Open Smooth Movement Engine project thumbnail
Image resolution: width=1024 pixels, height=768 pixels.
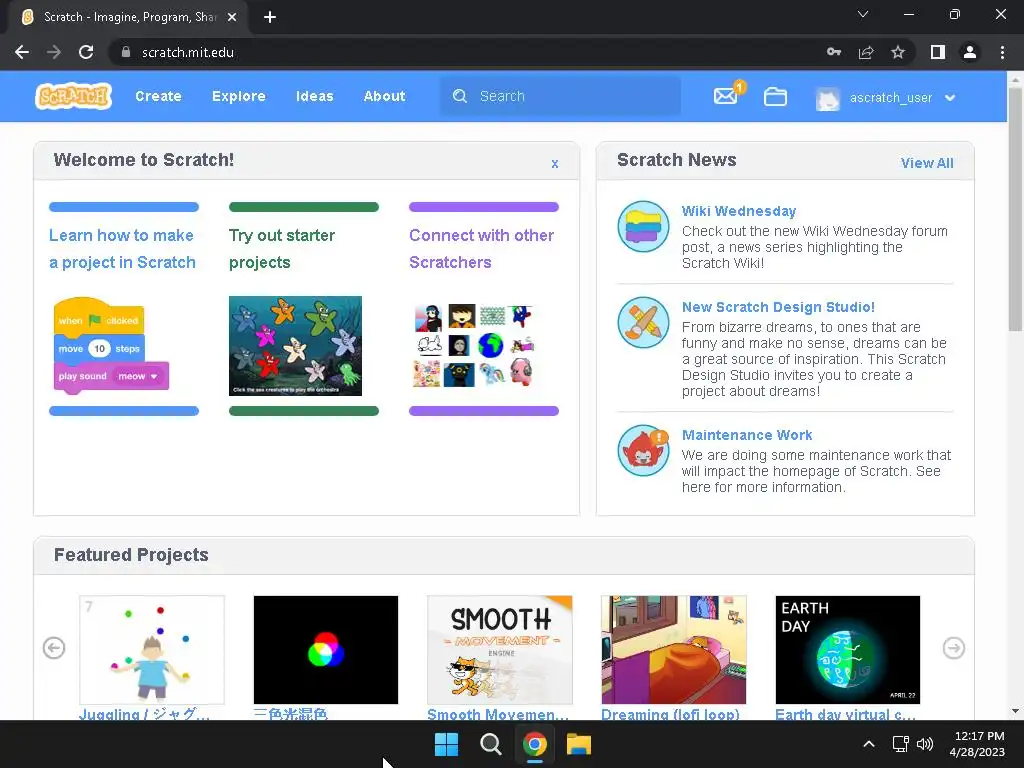500,650
